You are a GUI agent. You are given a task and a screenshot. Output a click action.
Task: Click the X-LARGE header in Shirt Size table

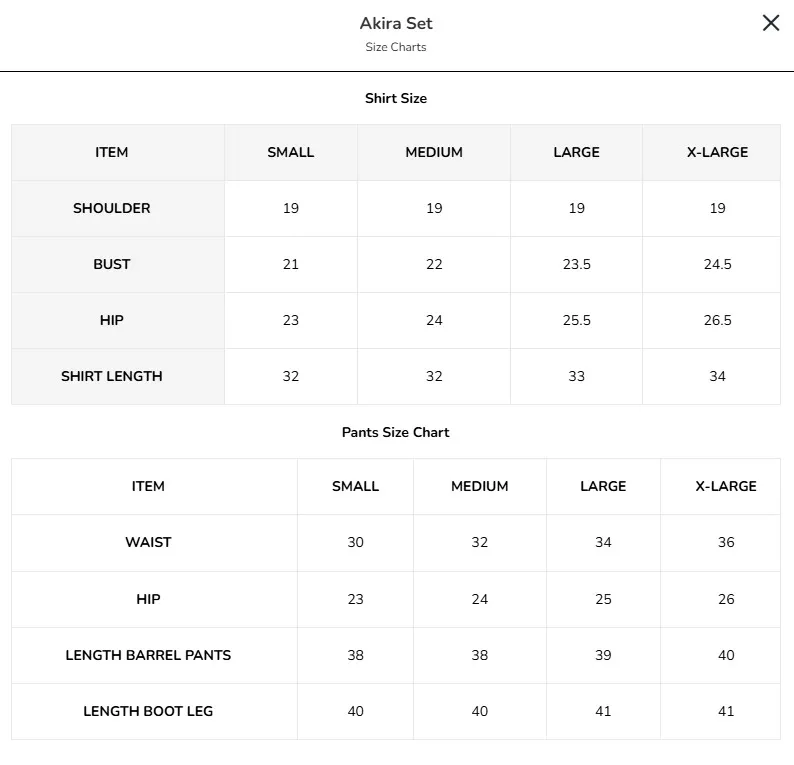click(717, 152)
